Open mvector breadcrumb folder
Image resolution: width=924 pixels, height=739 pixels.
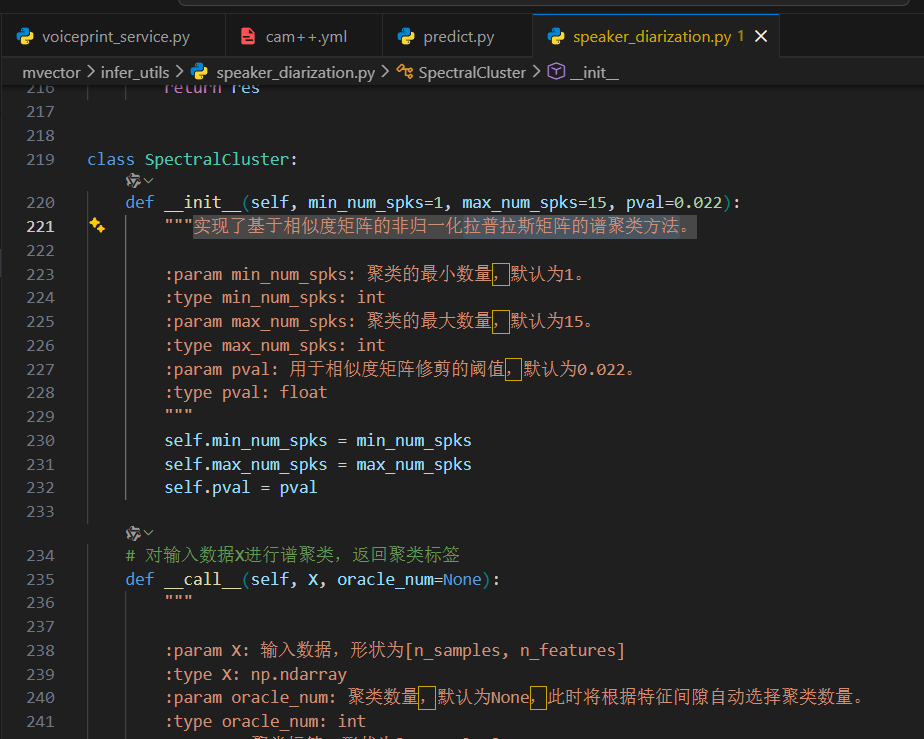[x=51, y=72]
